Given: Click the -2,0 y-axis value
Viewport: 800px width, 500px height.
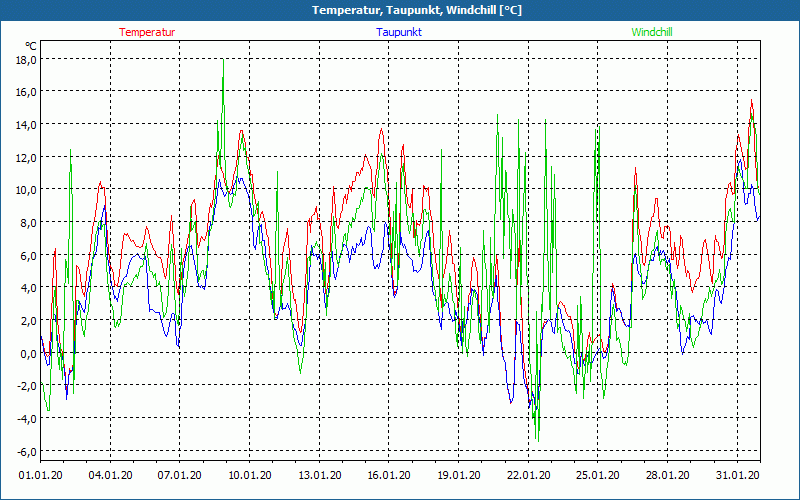Looking at the screenshot, I should click(27, 386).
